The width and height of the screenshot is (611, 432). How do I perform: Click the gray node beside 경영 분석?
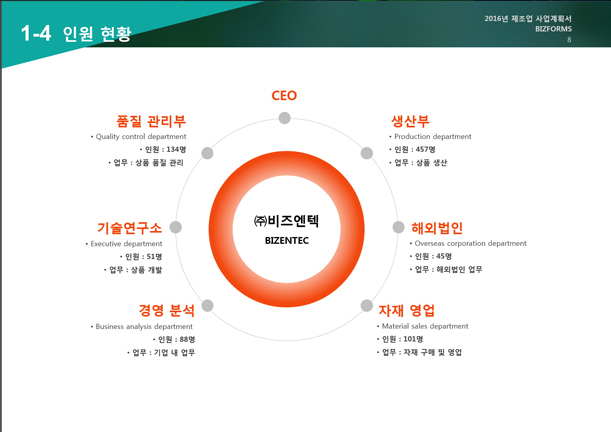coord(207,305)
